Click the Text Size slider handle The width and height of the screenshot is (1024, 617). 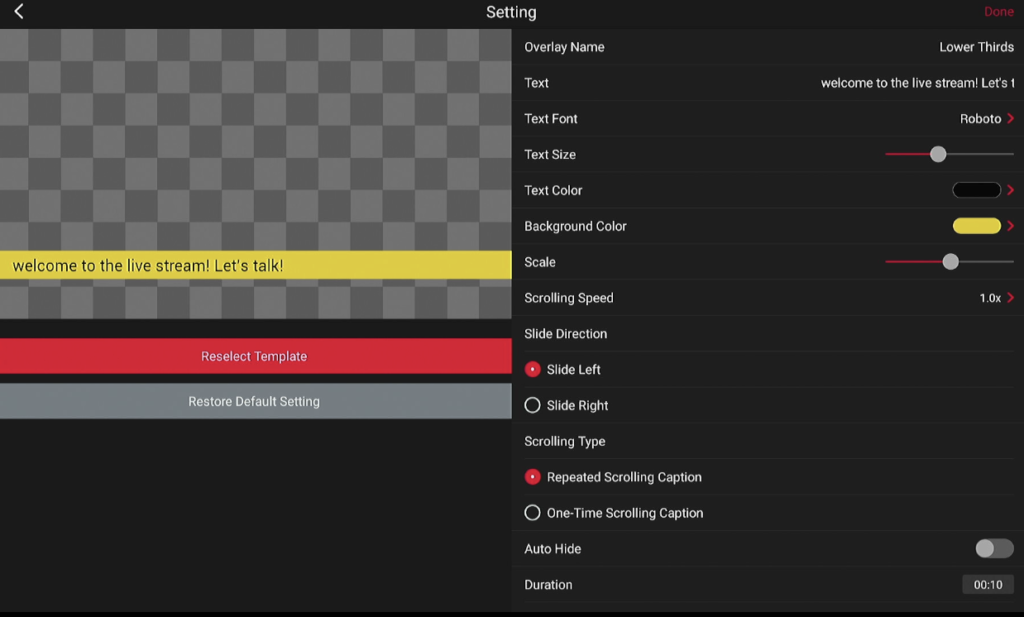[x=938, y=154]
